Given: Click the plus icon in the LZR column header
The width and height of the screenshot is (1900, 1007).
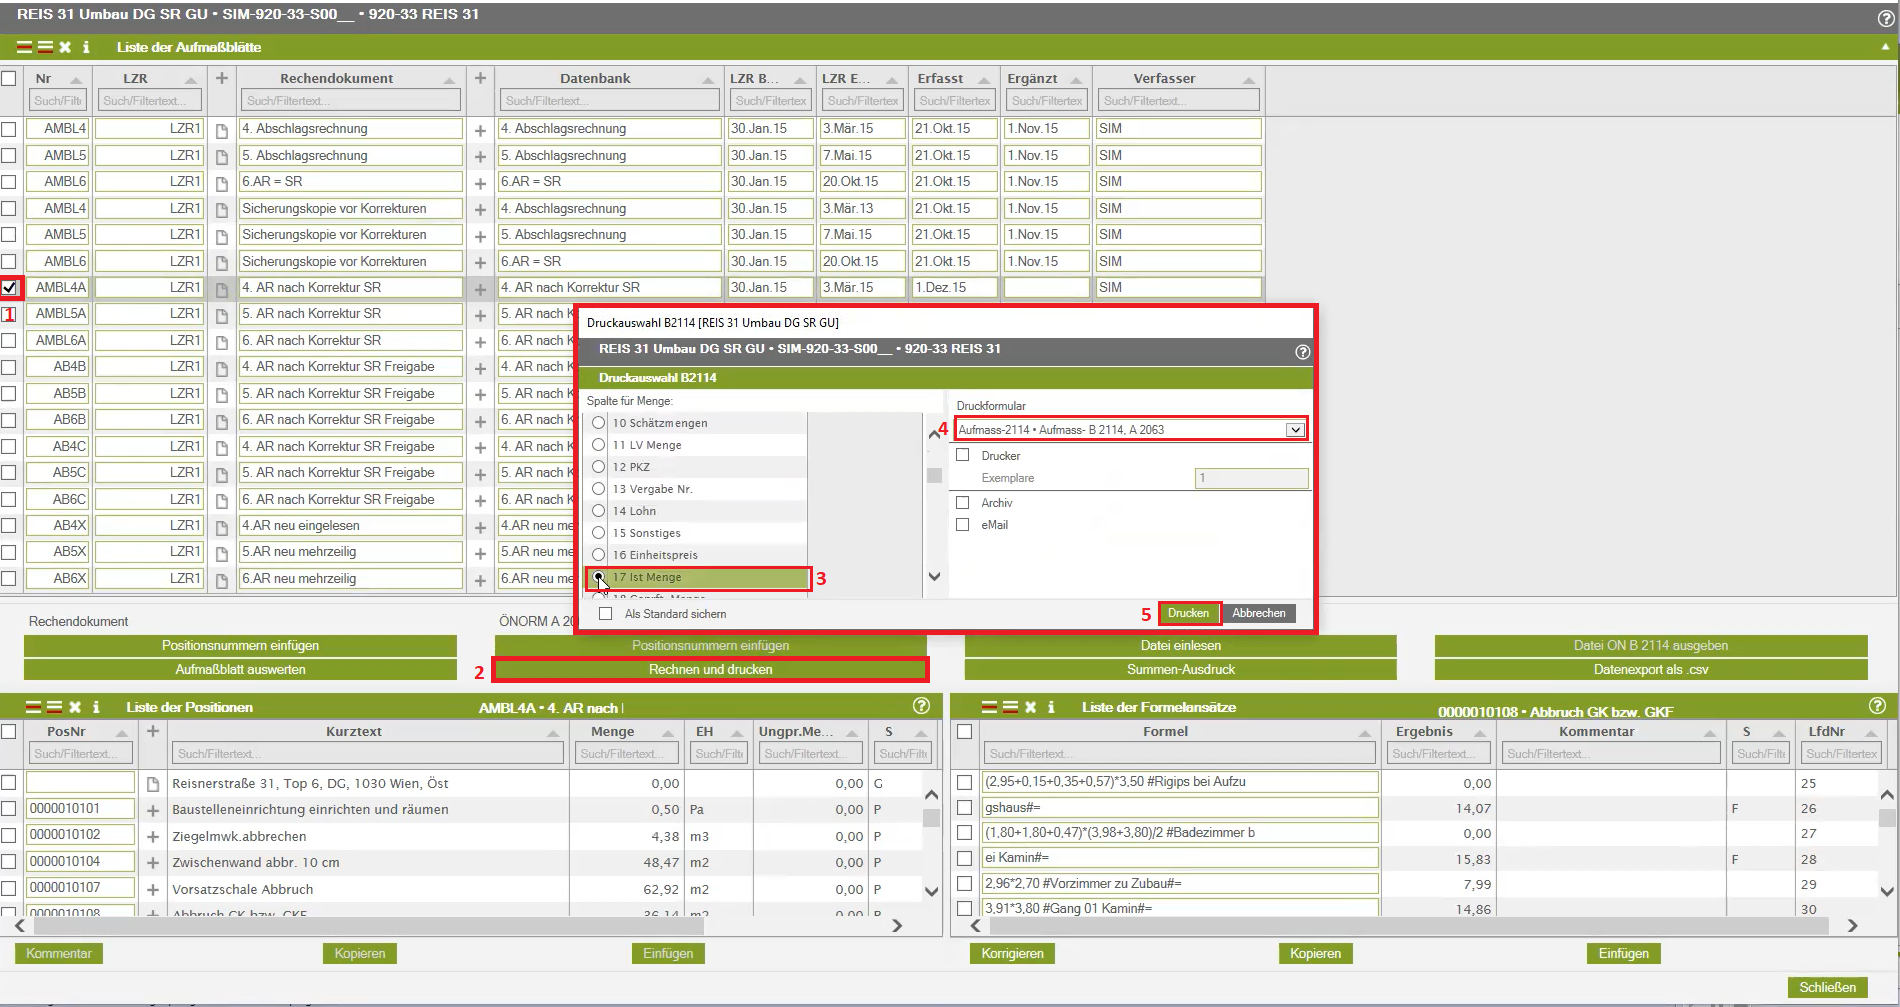Looking at the screenshot, I should [x=222, y=78].
